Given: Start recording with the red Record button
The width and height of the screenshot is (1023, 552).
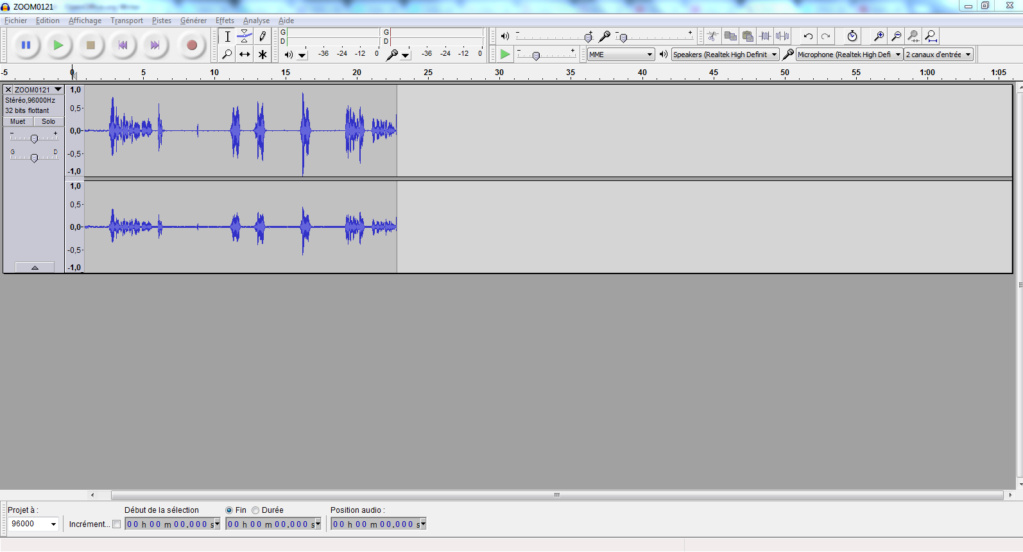Looking at the screenshot, I should click(192, 46).
